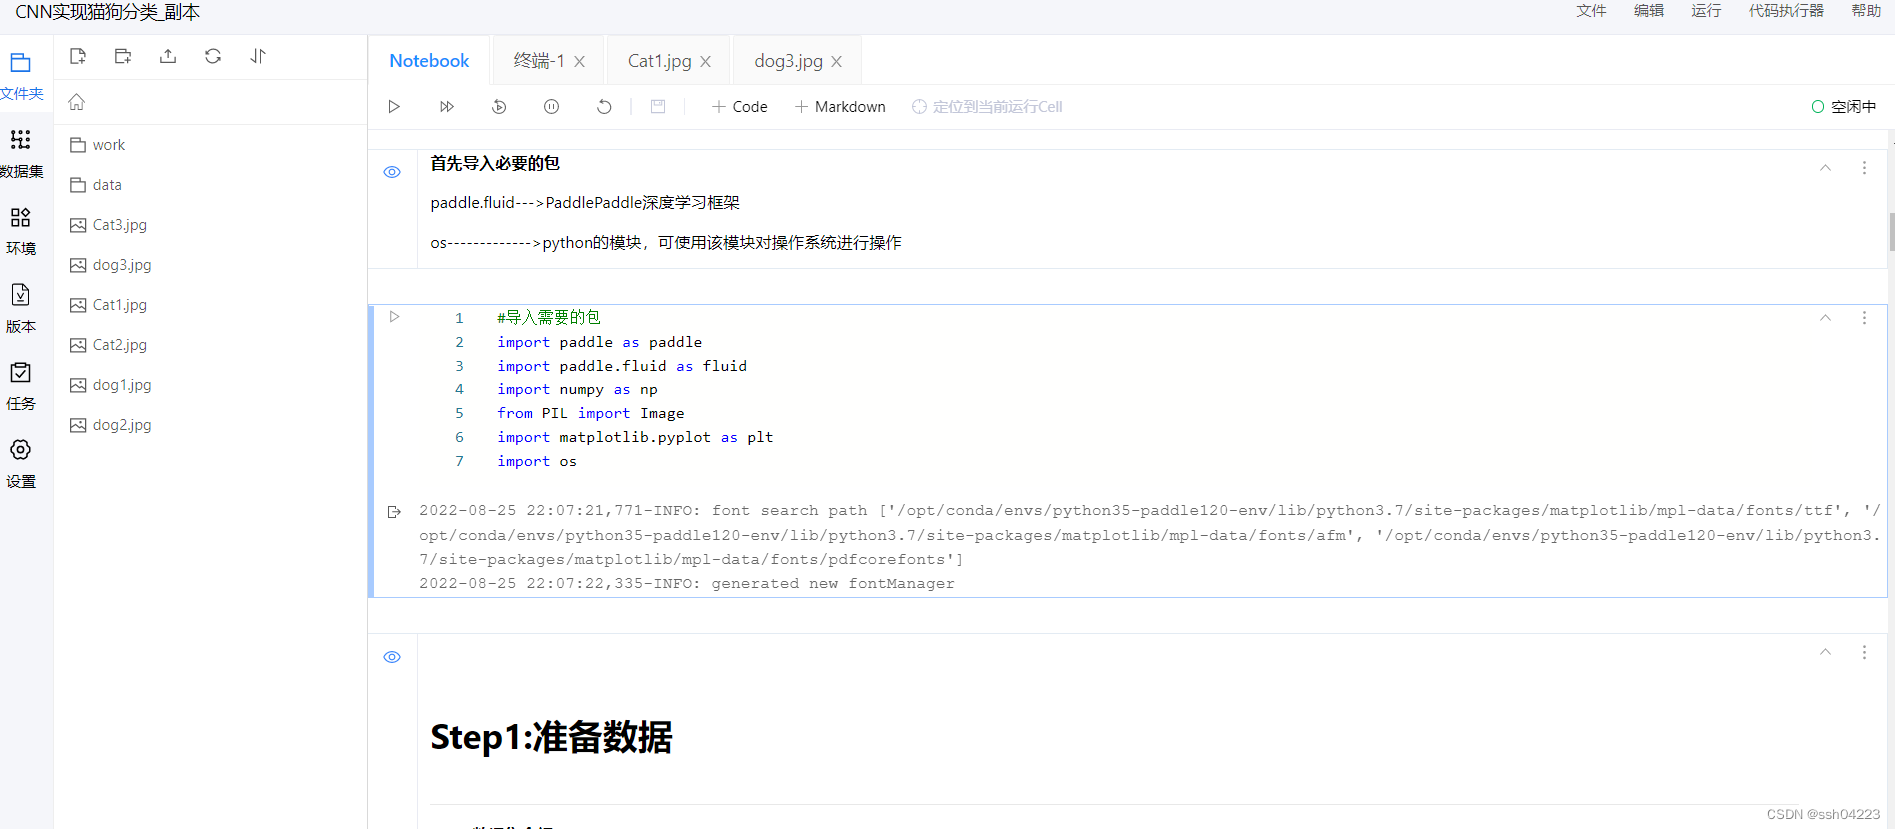
Task: Run the import code cell
Action: (x=394, y=317)
